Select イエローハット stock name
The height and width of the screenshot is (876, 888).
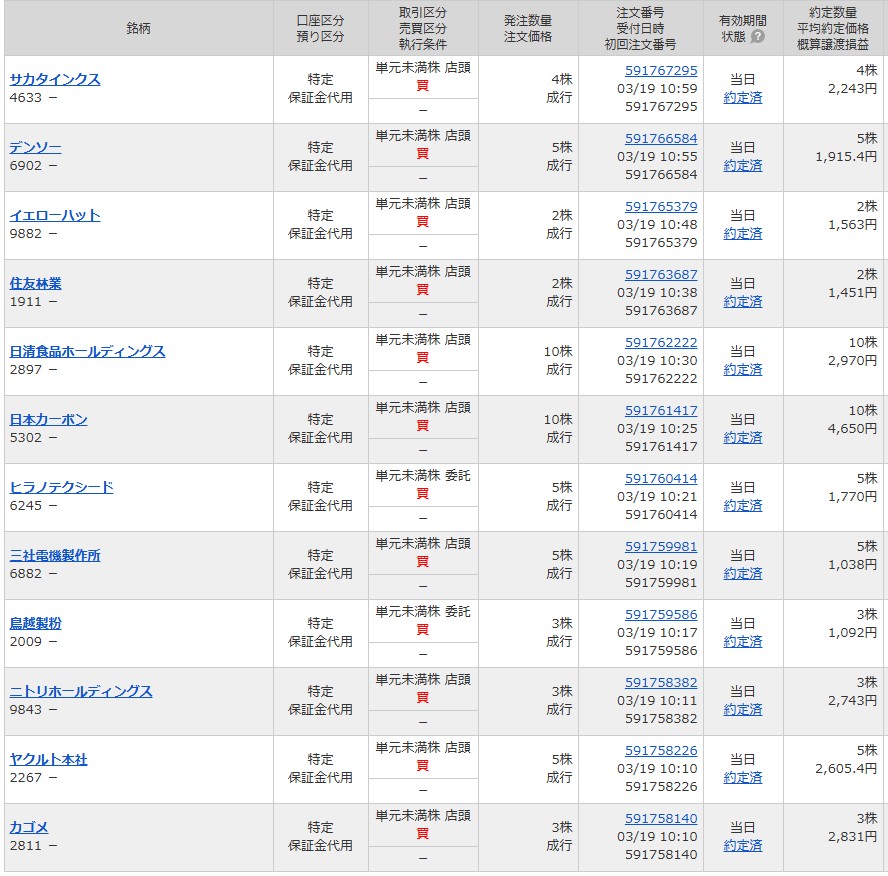(x=55, y=216)
